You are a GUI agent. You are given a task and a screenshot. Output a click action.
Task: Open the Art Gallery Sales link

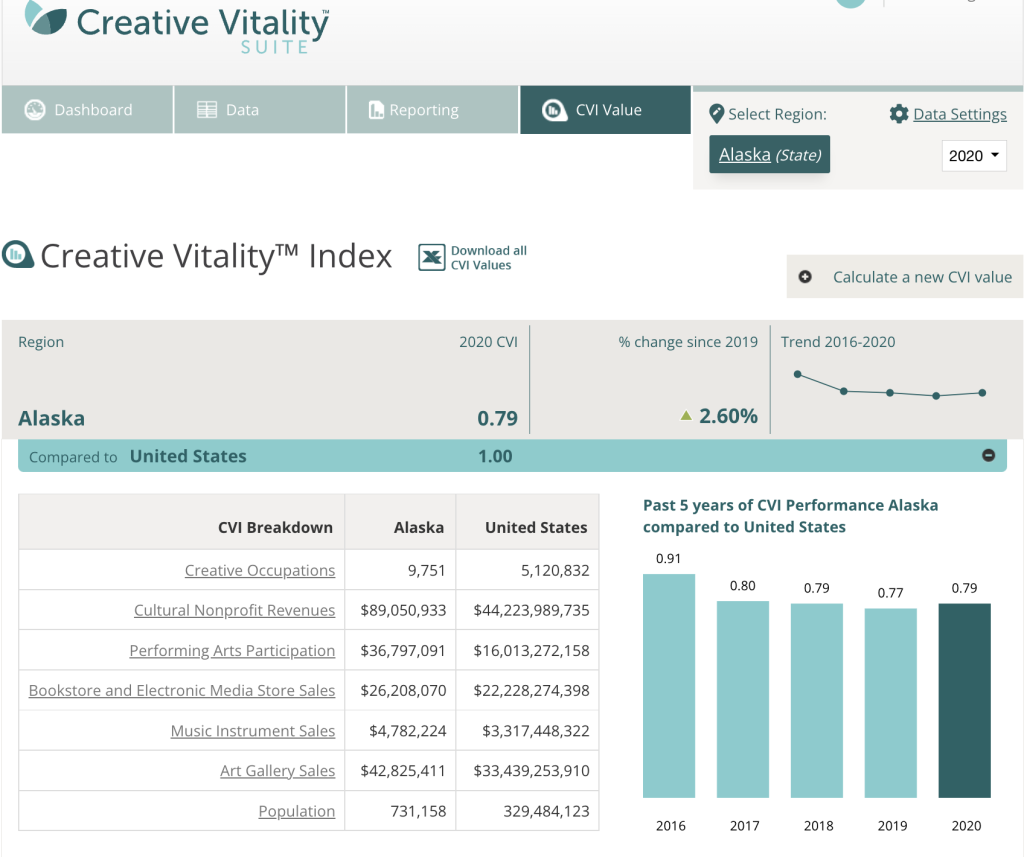(x=278, y=771)
